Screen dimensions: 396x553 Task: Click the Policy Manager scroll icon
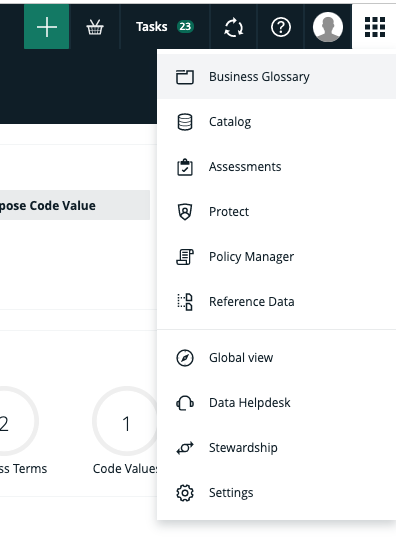[x=185, y=257]
